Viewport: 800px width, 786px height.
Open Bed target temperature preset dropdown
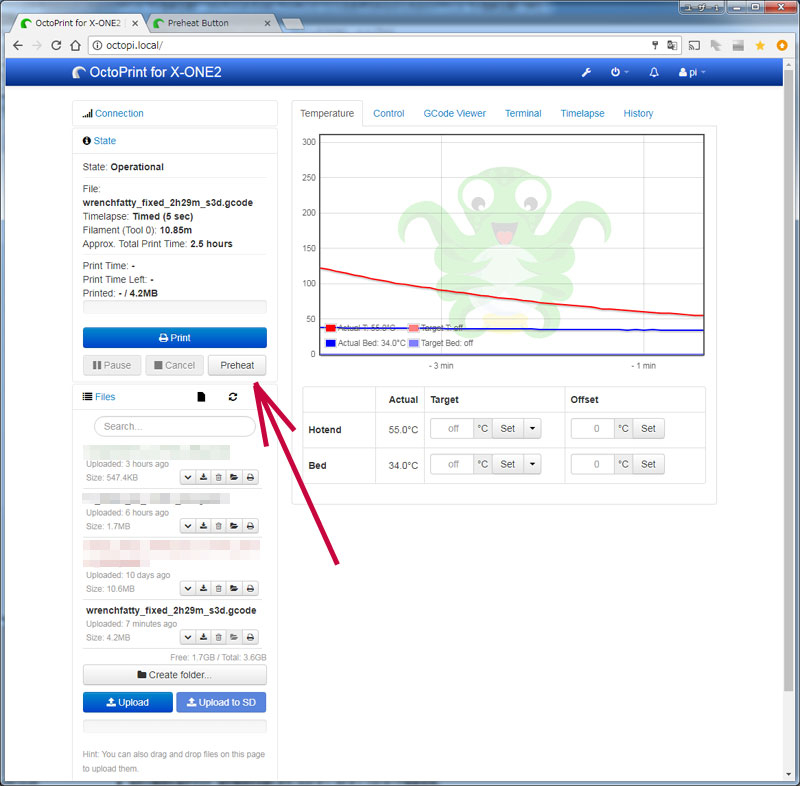point(532,464)
